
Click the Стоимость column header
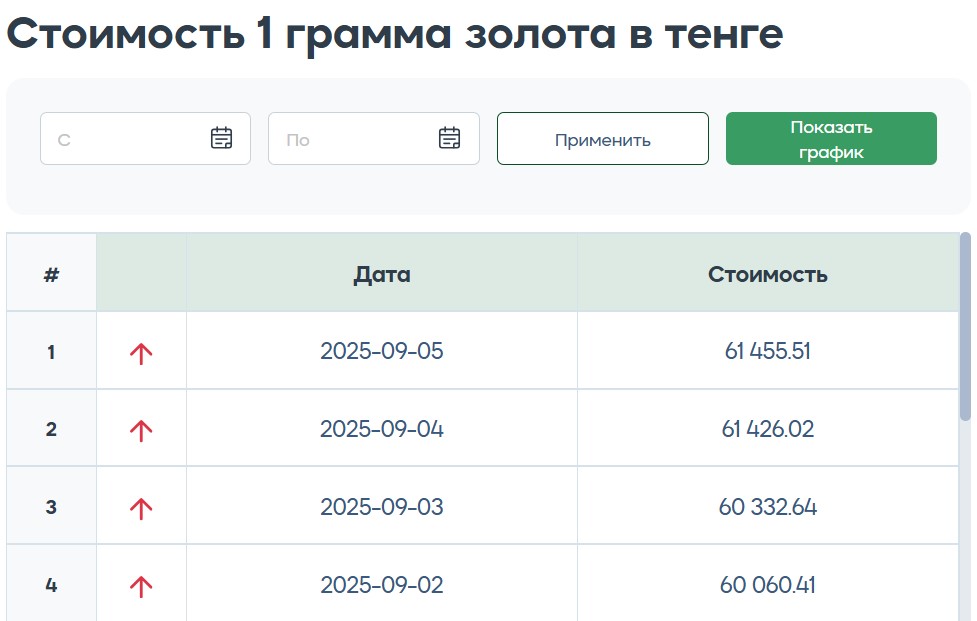767,274
